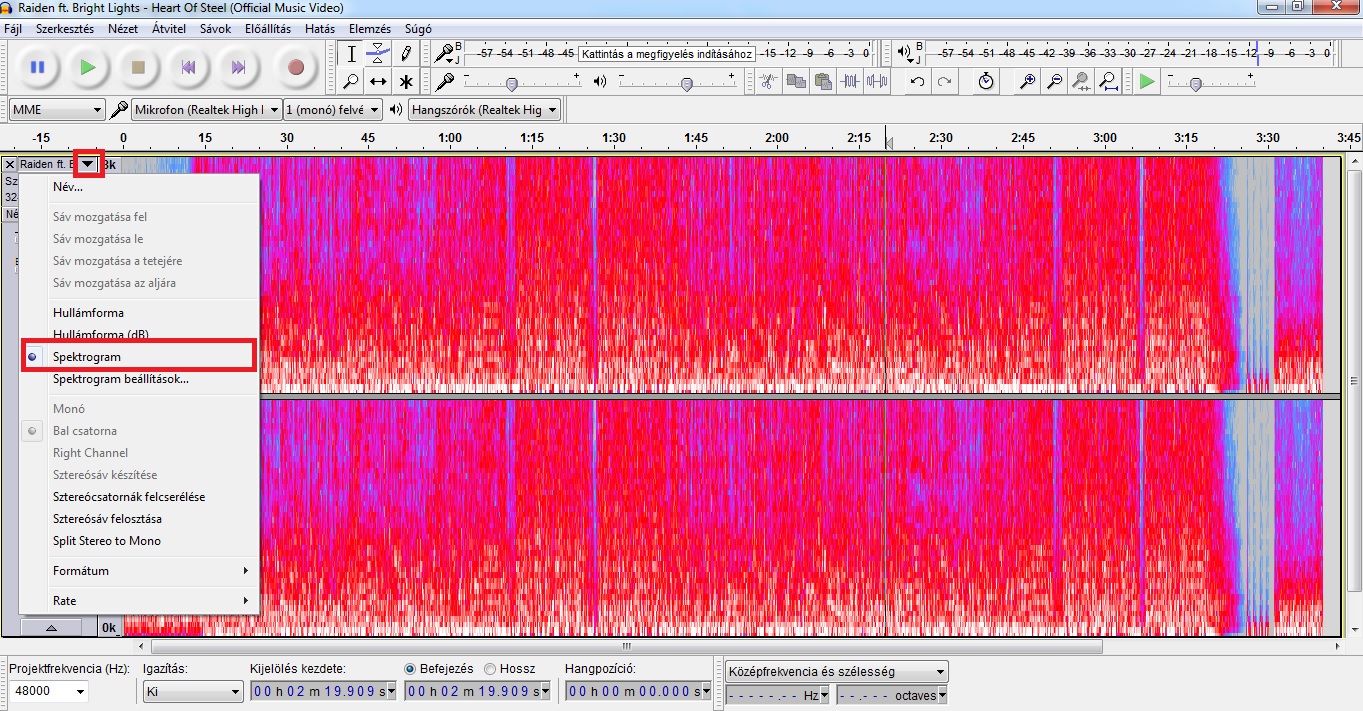This screenshot has height=711, width=1363.
Task: Click Spektrogram beállítások... menu entry
Action: click(120, 379)
